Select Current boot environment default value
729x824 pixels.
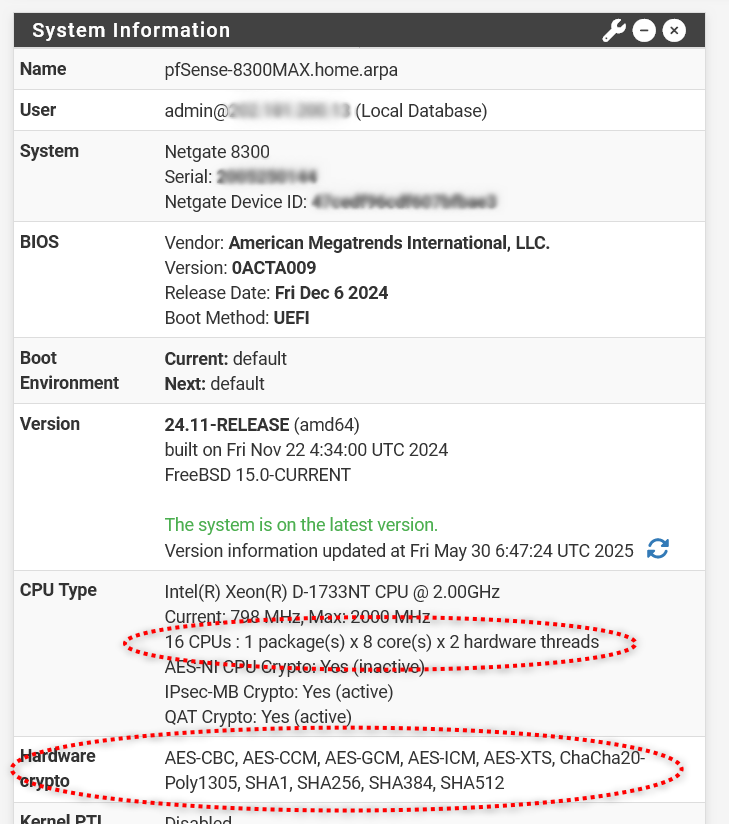pos(260,359)
